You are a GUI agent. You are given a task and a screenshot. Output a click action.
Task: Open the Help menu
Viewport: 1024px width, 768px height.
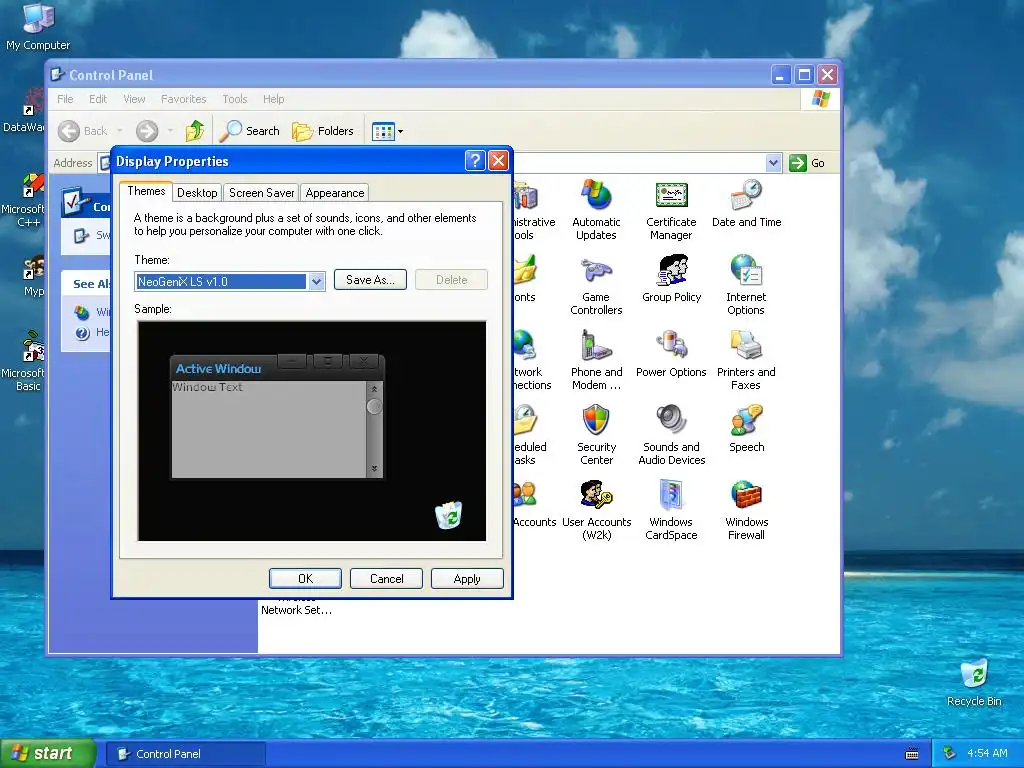click(274, 99)
